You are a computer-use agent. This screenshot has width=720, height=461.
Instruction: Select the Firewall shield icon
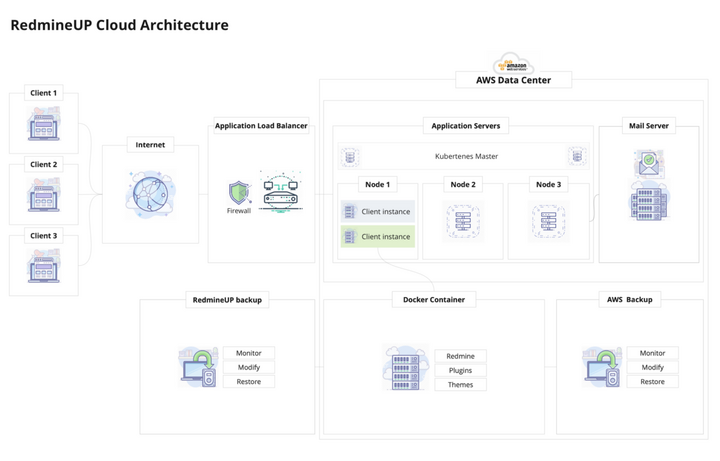pyautogui.click(x=239, y=193)
